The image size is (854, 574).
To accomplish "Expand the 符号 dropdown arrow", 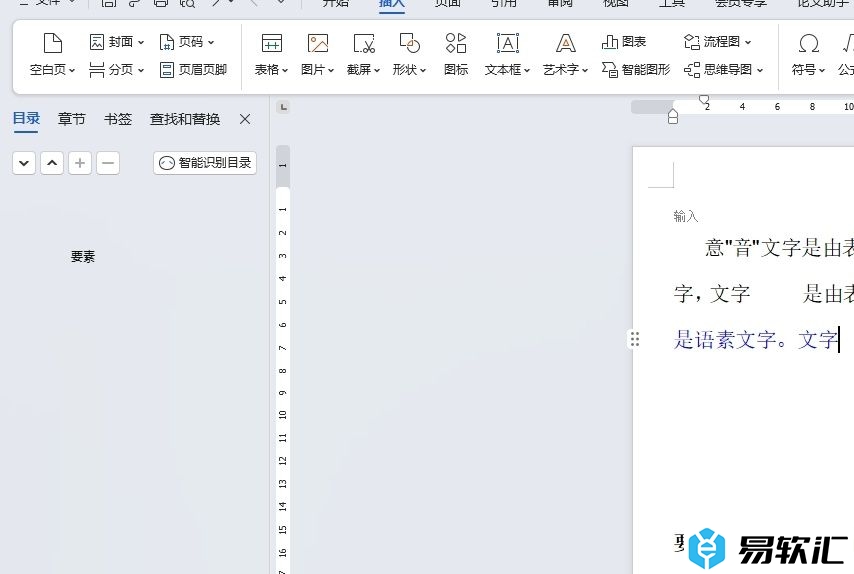I will click(x=821, y=70).
